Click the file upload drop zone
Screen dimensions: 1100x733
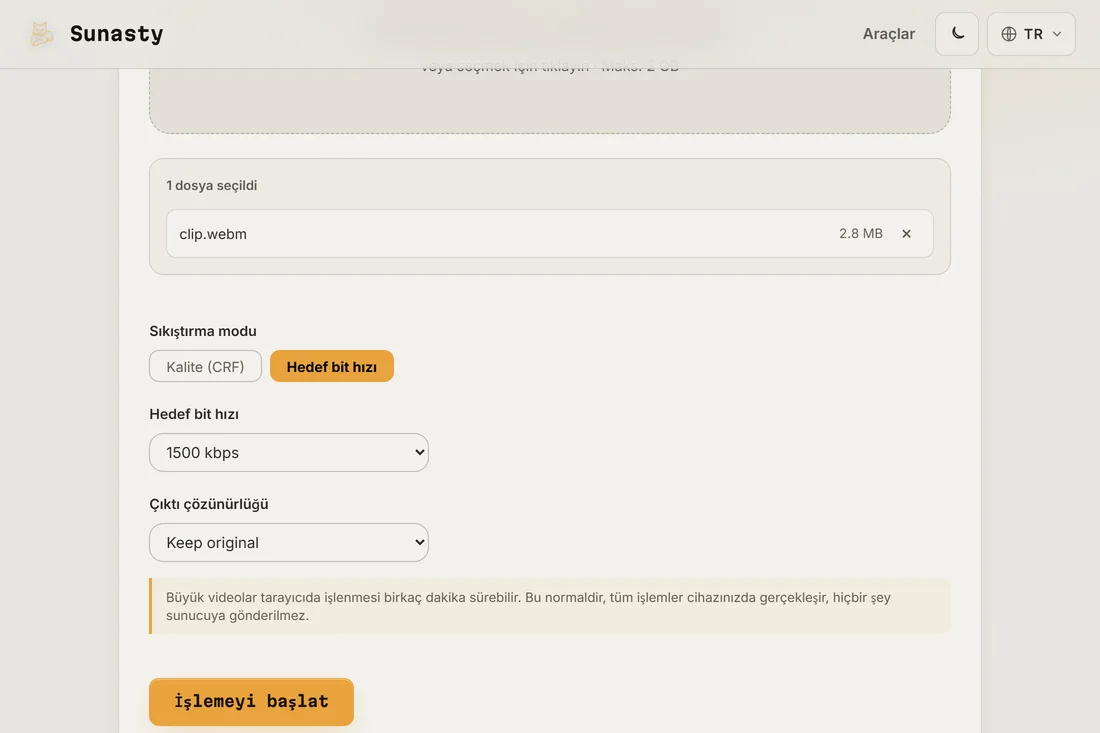point(549,100)
